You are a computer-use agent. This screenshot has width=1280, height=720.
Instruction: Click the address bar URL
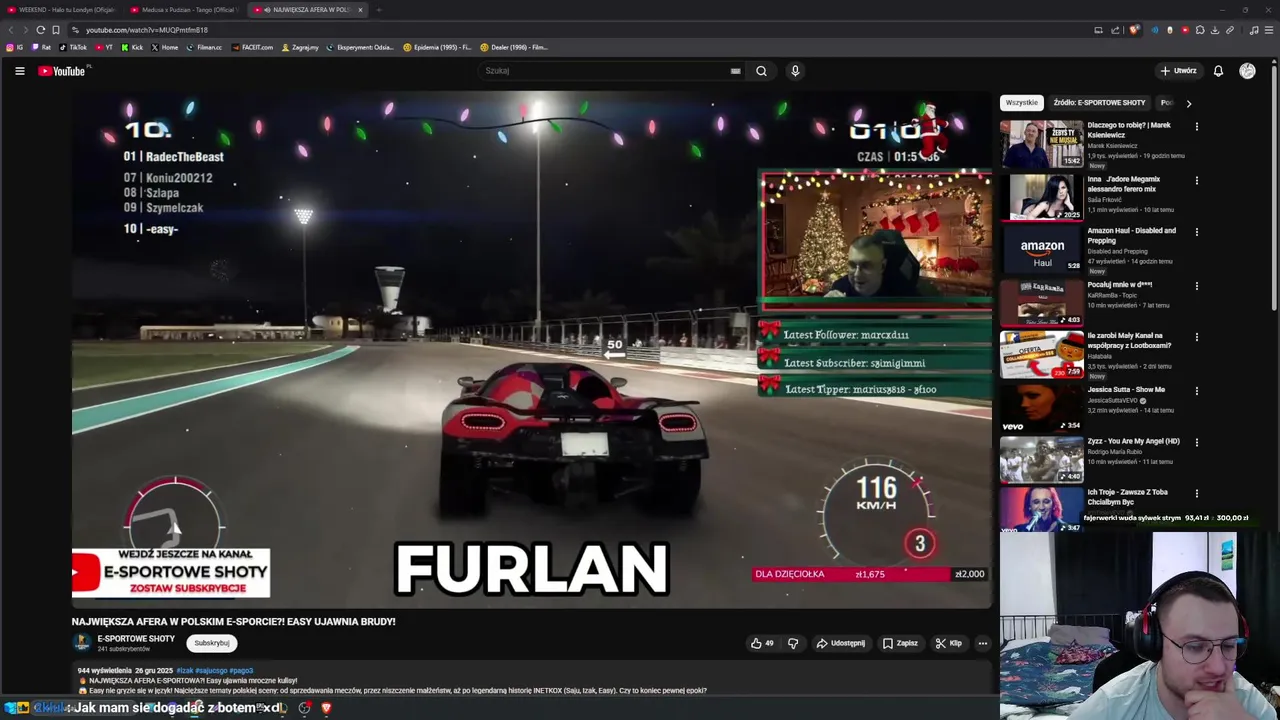[x=147, y=30]
